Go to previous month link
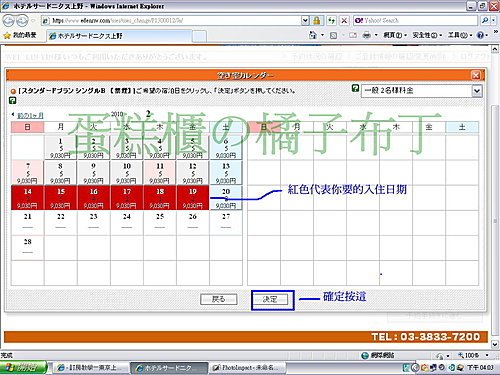The image size is (500, 375). (x=30, y=115)
